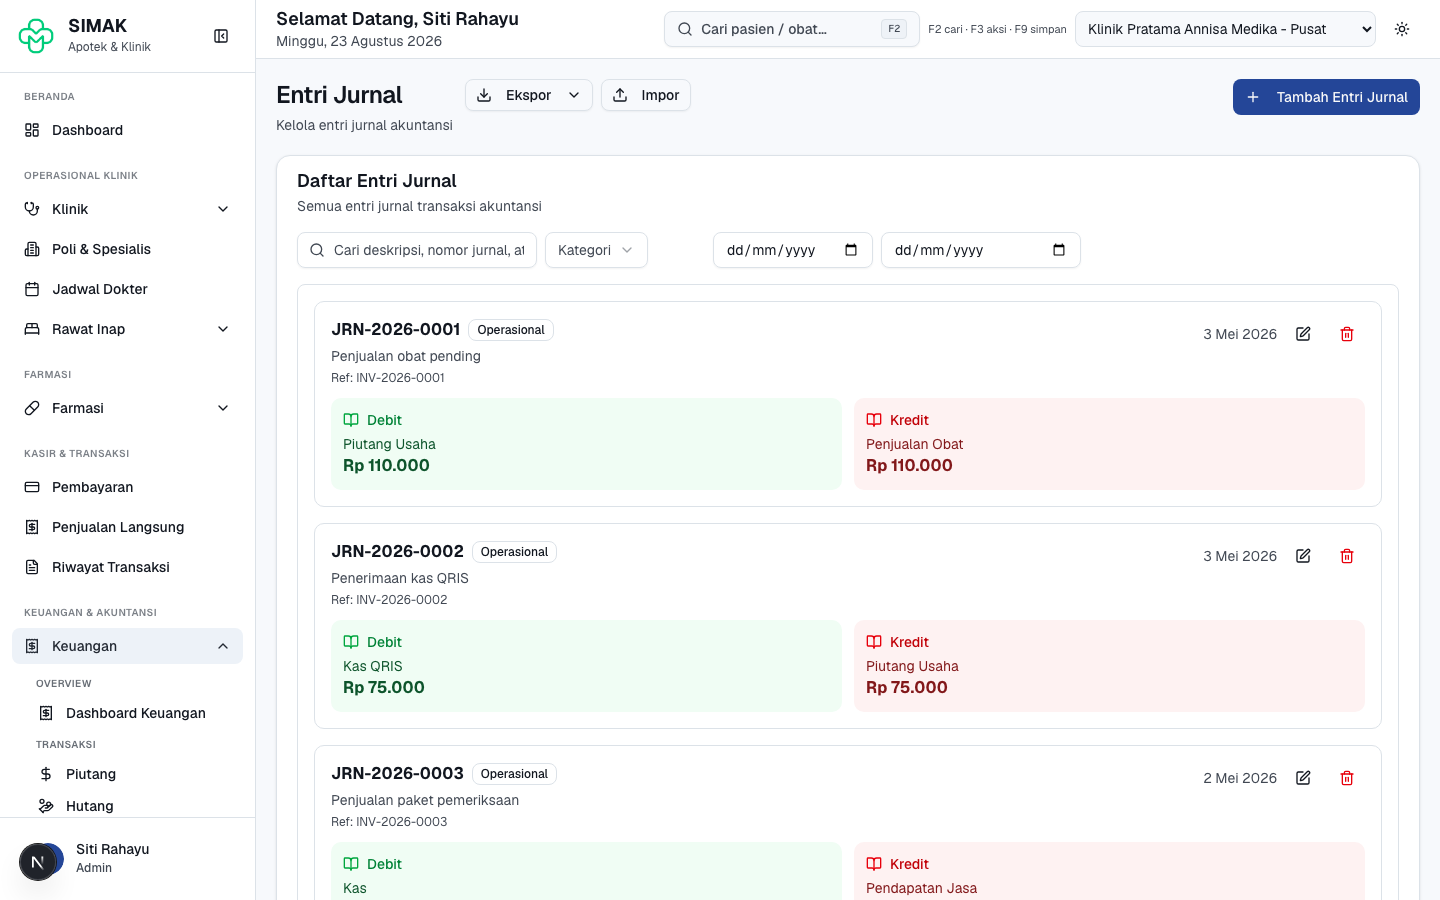Click the Operasional badge on JRN-2026-0002
The width and height of the screenshot is (1440, 900).
click(x=514, y=552)
